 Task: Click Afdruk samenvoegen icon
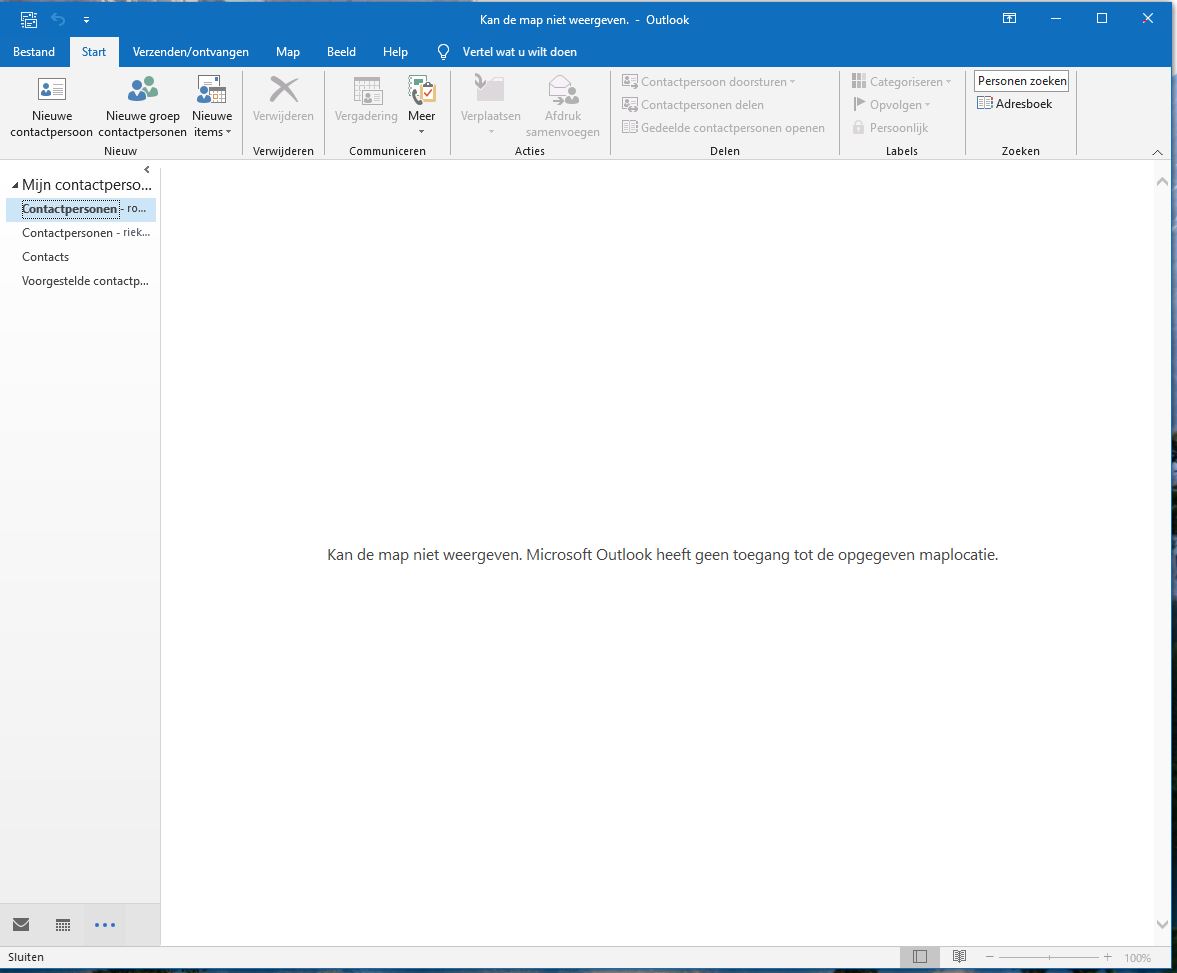[x=563, y=89]
